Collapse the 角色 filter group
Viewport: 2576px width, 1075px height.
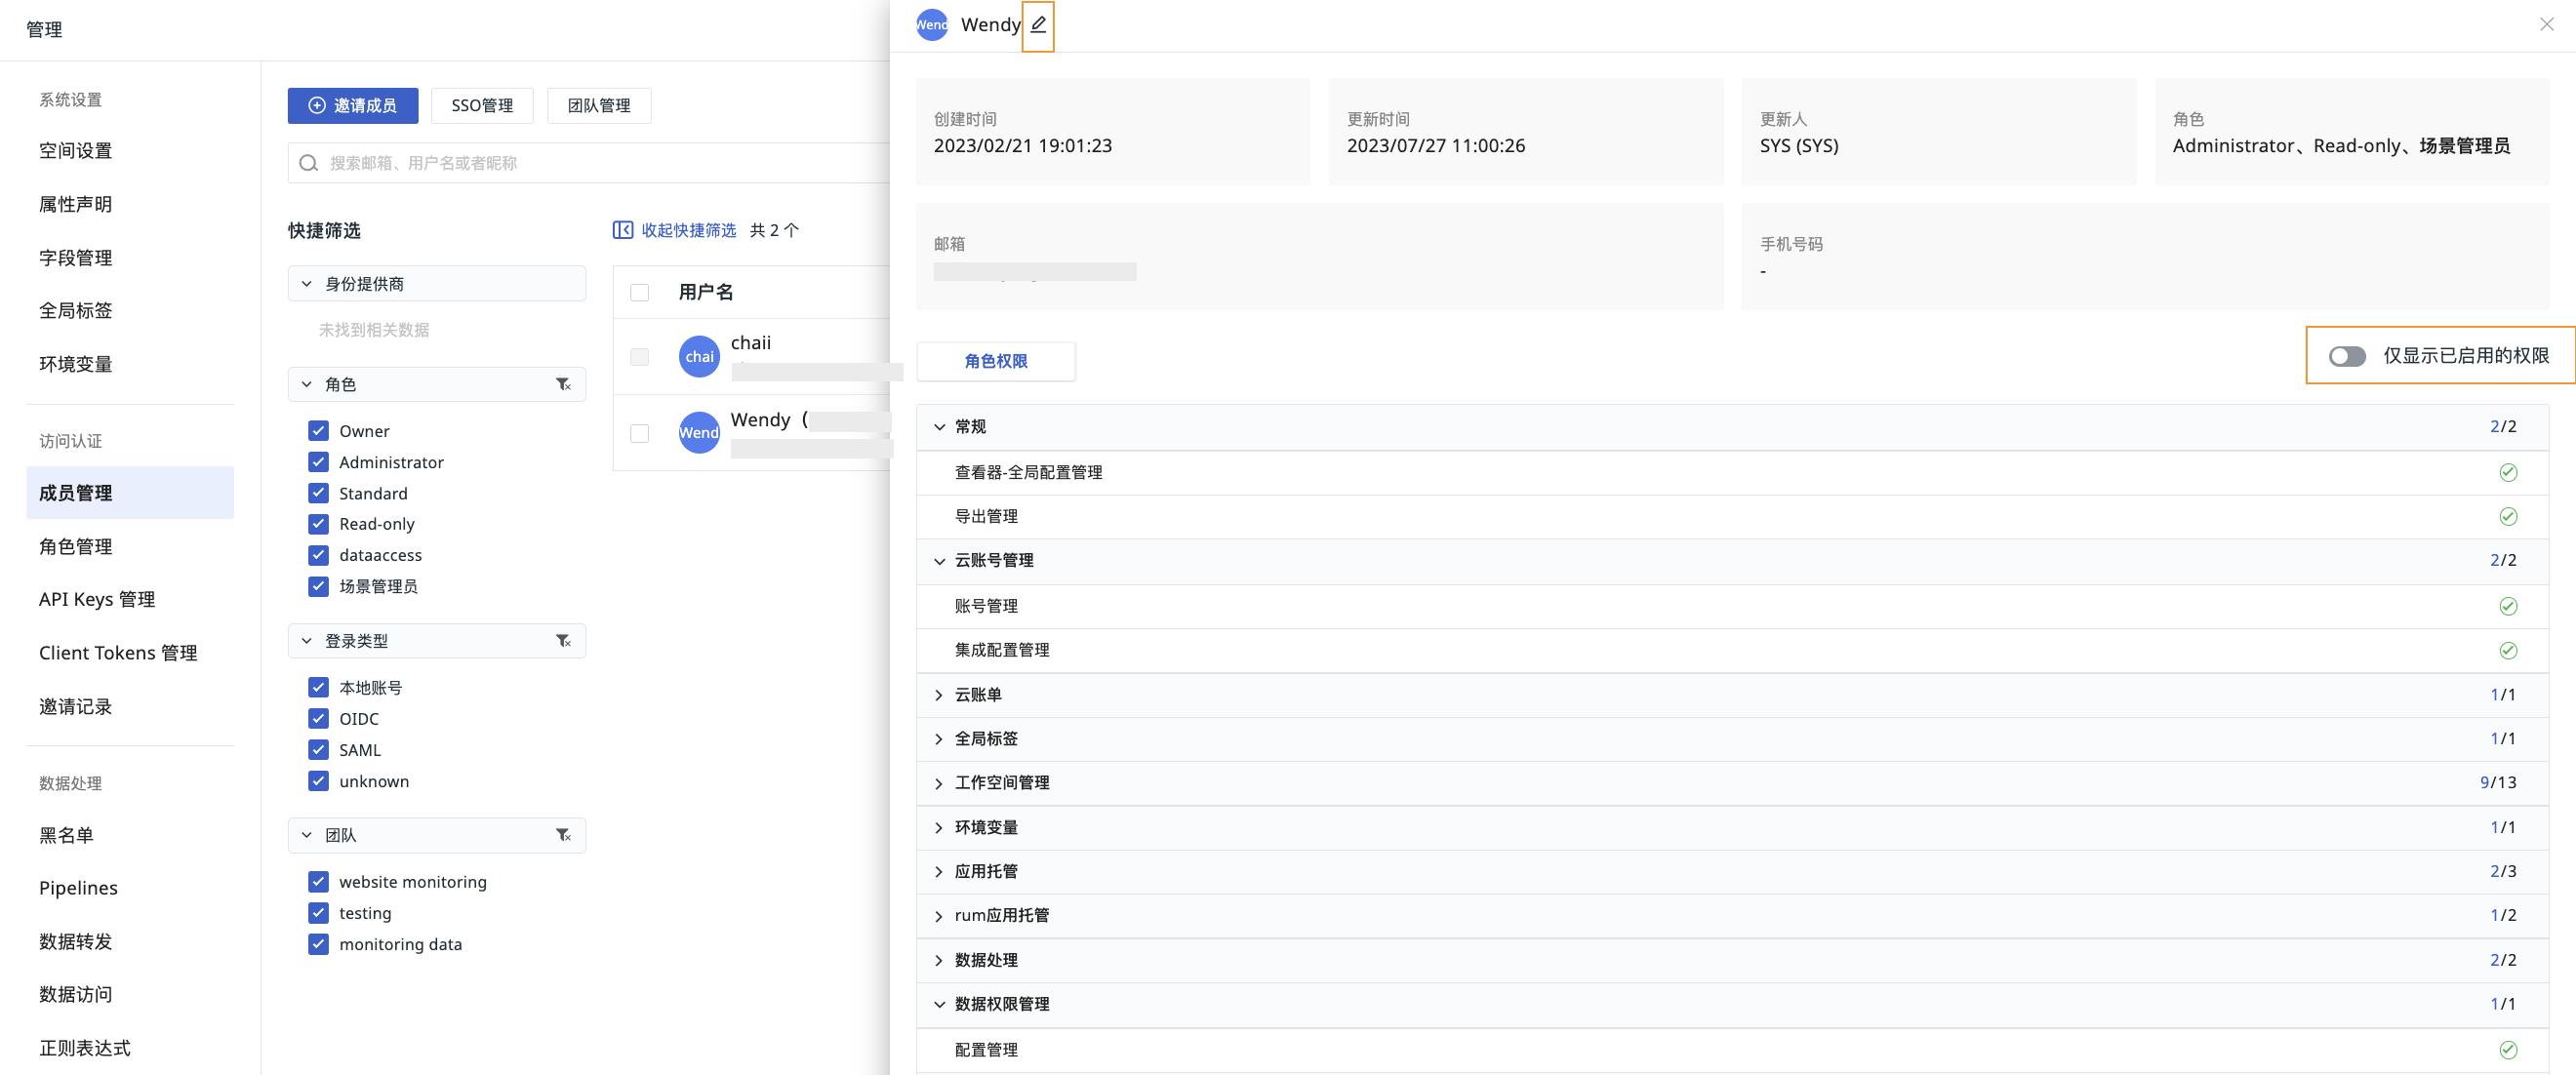point(306,385)
